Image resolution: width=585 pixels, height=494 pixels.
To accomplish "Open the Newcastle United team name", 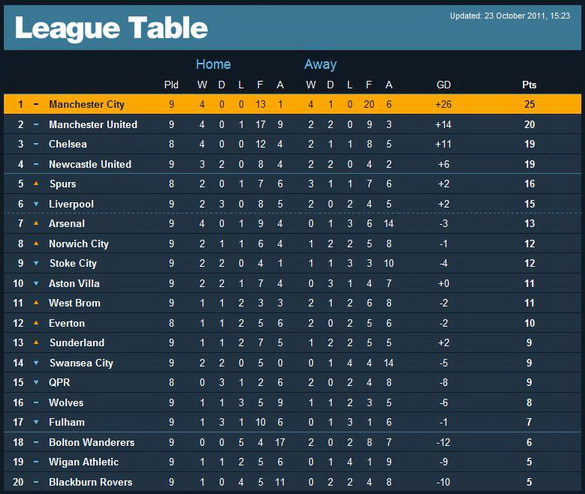I will pos(90,164).
